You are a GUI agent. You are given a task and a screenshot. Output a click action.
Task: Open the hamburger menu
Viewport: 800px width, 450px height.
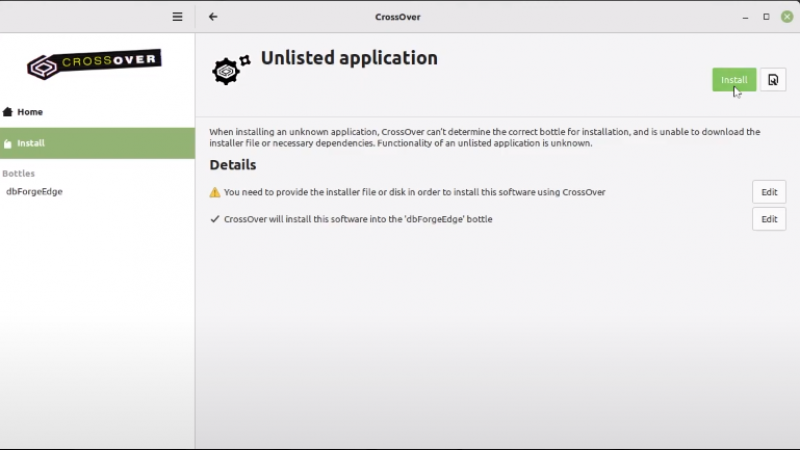point(177,17)
